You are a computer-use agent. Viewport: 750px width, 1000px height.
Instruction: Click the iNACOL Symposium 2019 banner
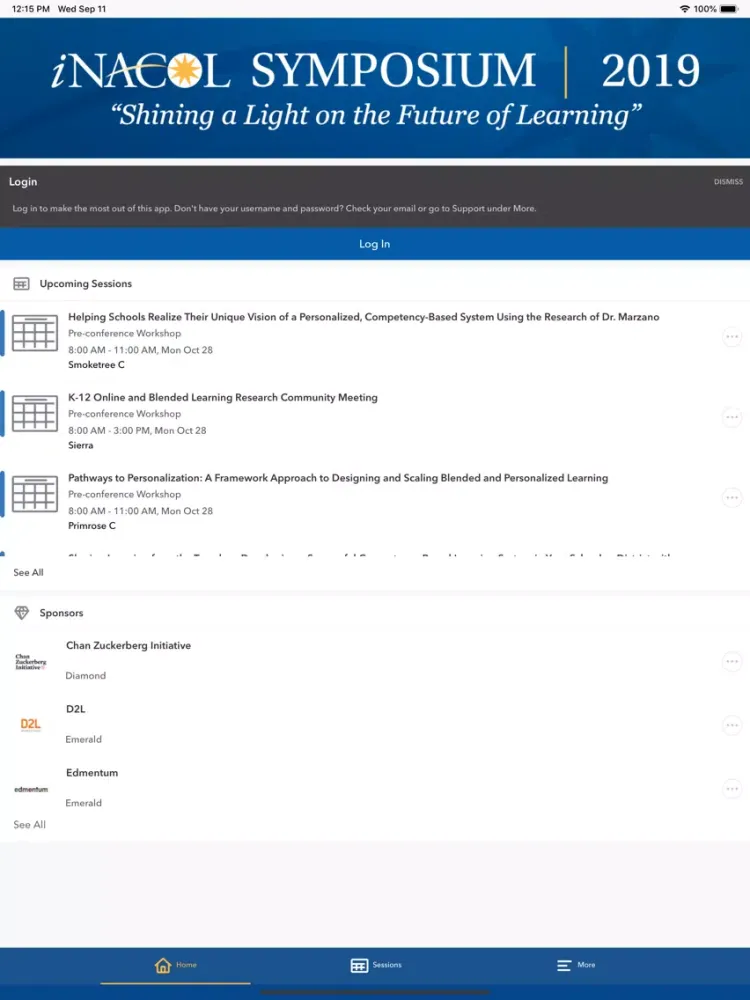[375, 88]
